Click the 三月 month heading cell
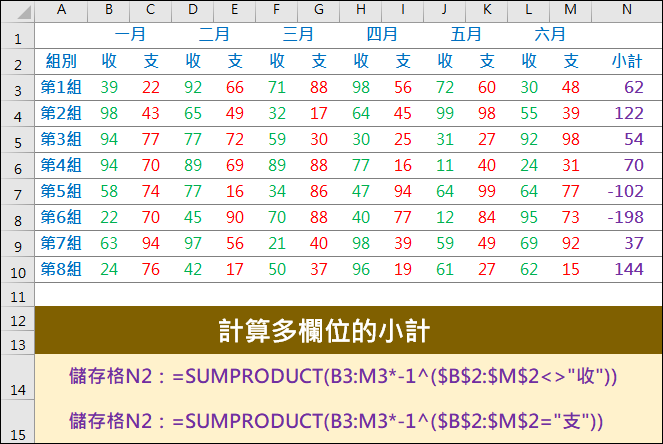 point(298,35)
